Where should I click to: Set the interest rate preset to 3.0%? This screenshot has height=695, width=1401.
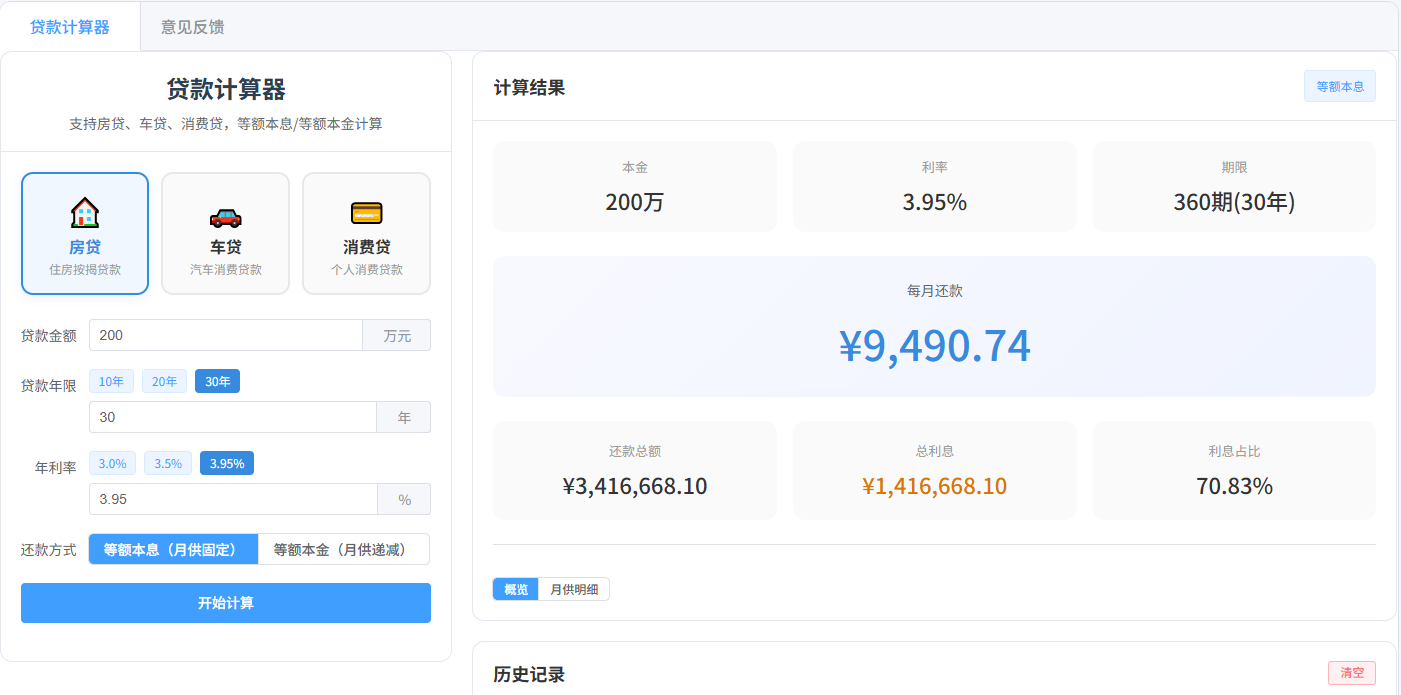tap(112, 463)
